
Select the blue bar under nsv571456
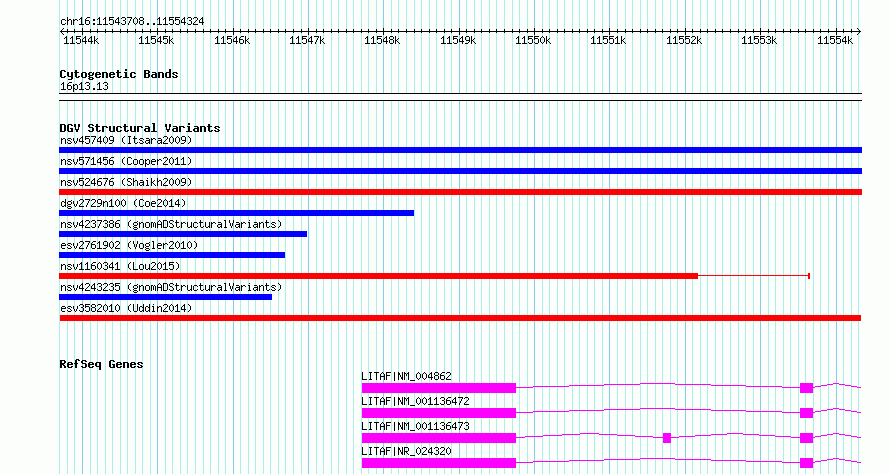460,171
